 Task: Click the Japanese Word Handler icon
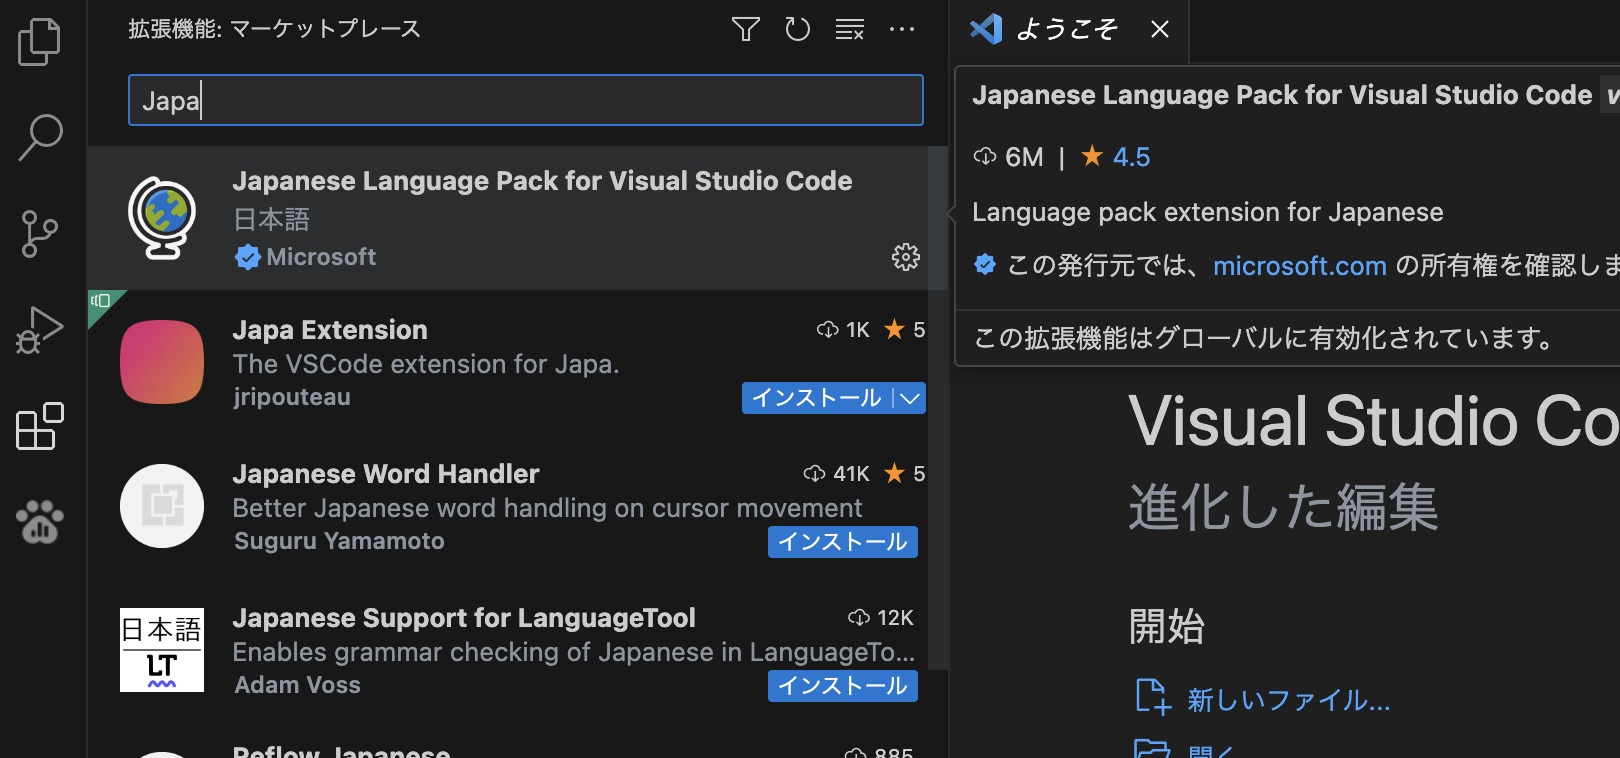click(162, 506)
